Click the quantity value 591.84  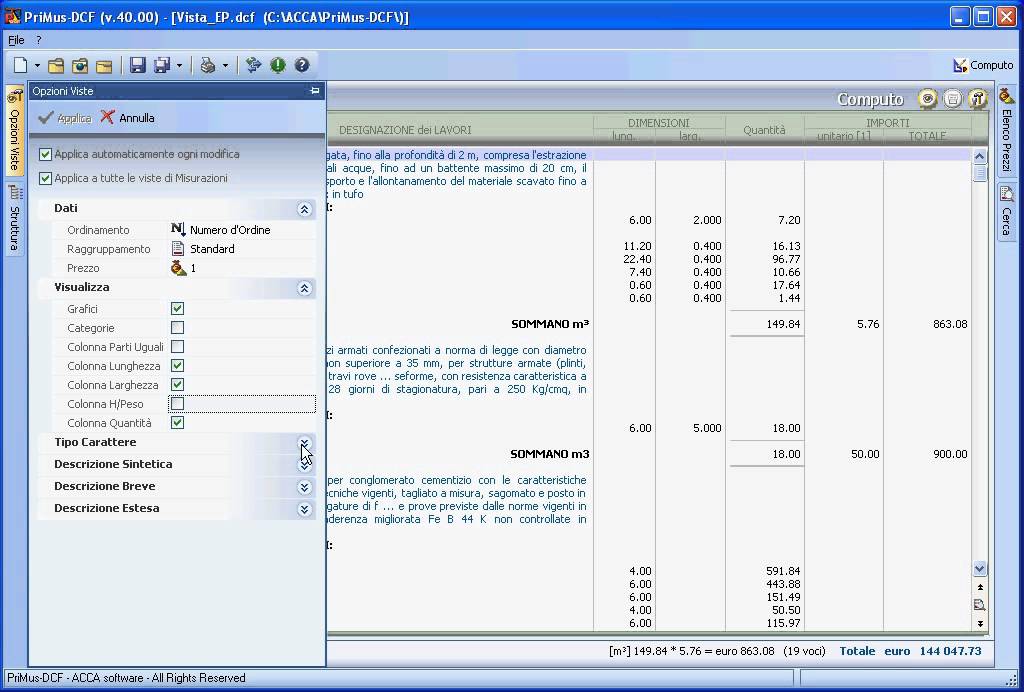pos(783,571)
